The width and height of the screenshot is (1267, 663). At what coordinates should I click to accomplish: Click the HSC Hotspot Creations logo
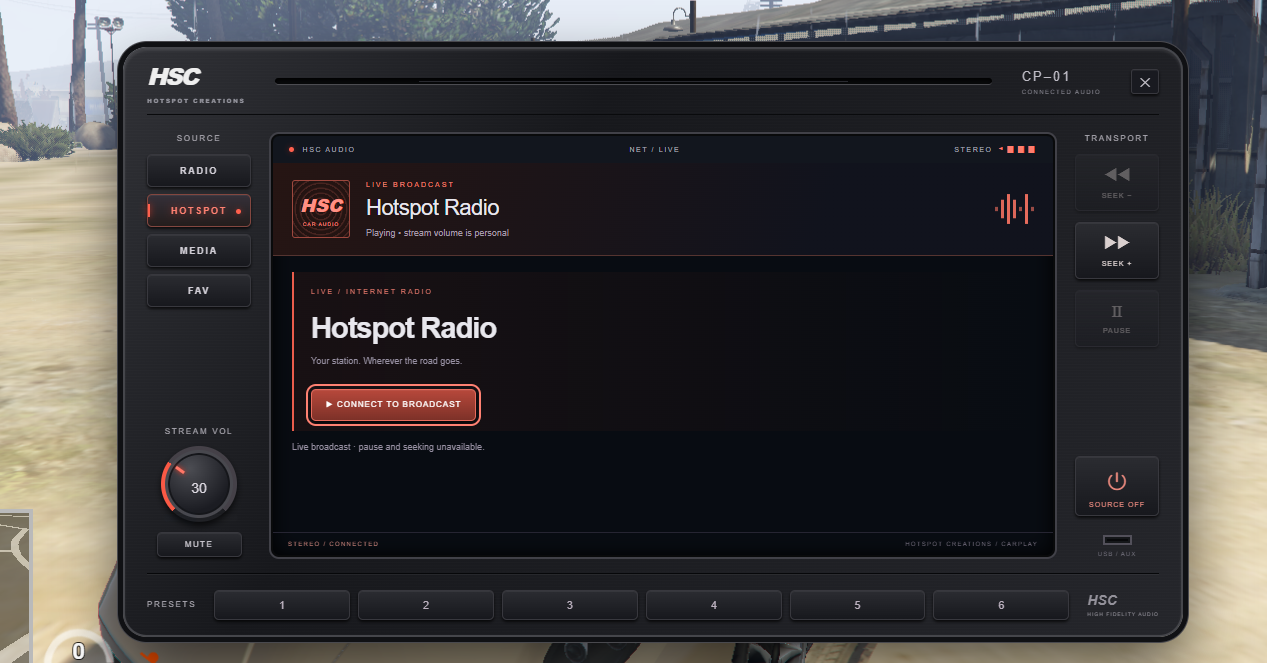click(x=195, y=84)
